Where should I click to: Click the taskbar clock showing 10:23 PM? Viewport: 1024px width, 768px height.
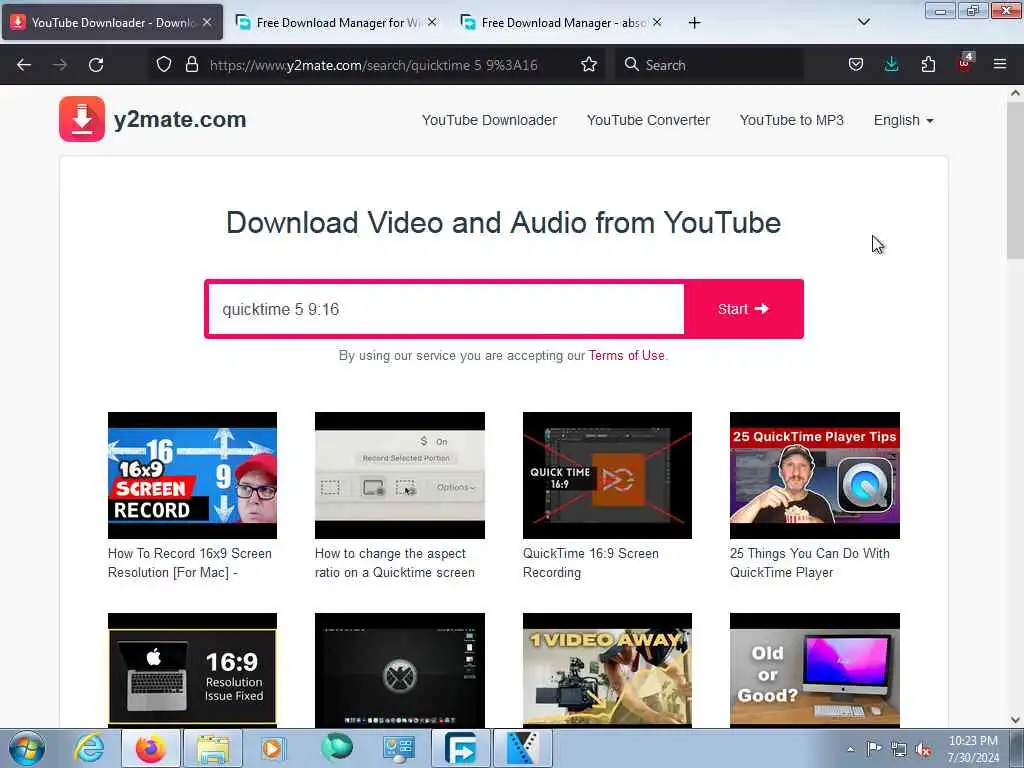pyautogui.click(x=973, y=748)
